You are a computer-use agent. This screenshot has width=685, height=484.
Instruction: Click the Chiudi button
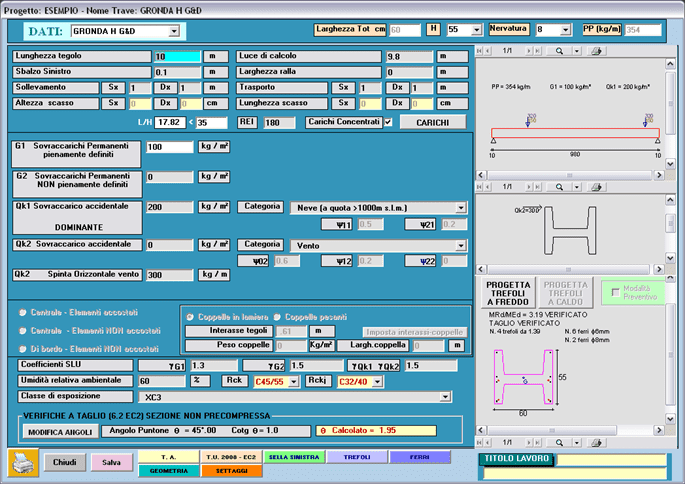coord(65,463)
